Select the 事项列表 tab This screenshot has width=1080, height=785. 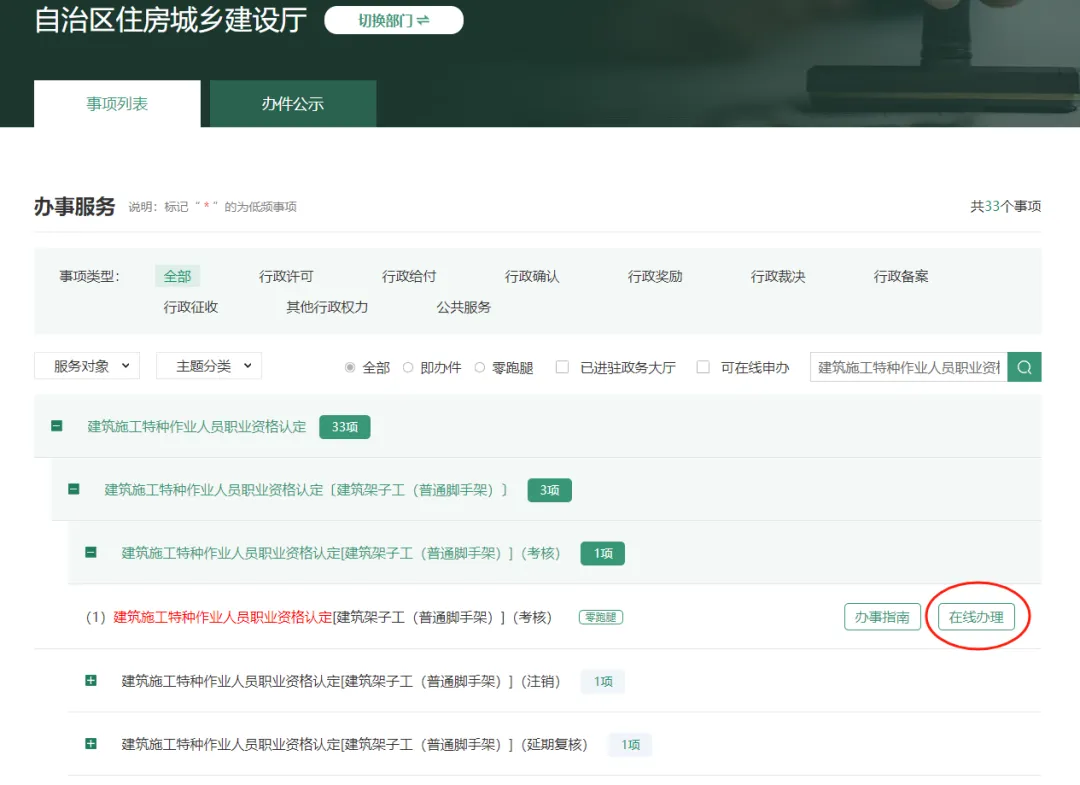(x=117, y=104)
